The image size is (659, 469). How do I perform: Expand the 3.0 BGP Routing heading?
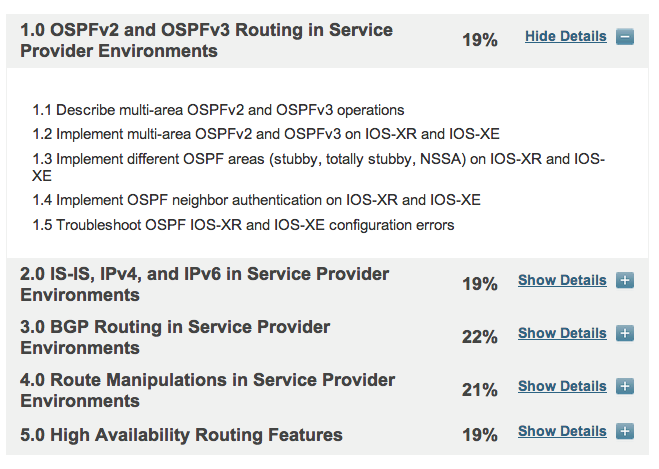coord(175,337)
